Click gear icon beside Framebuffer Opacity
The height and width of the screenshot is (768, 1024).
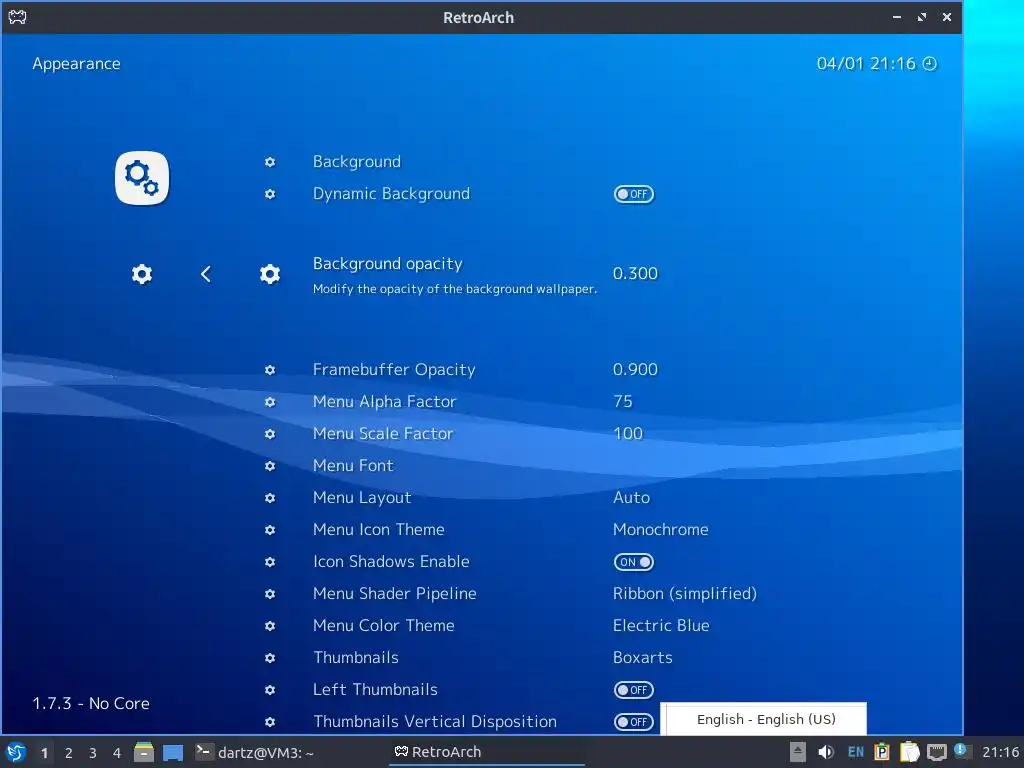(270, 370)
